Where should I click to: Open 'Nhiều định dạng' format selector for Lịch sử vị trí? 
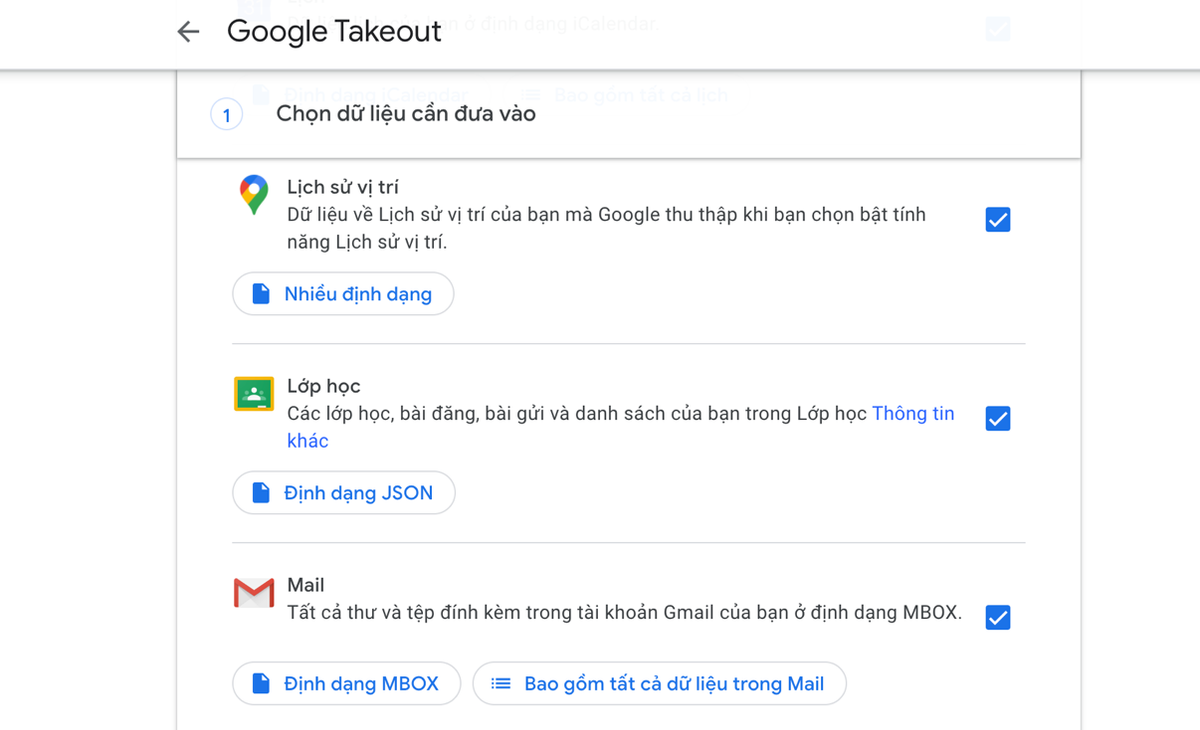[343, 293]
